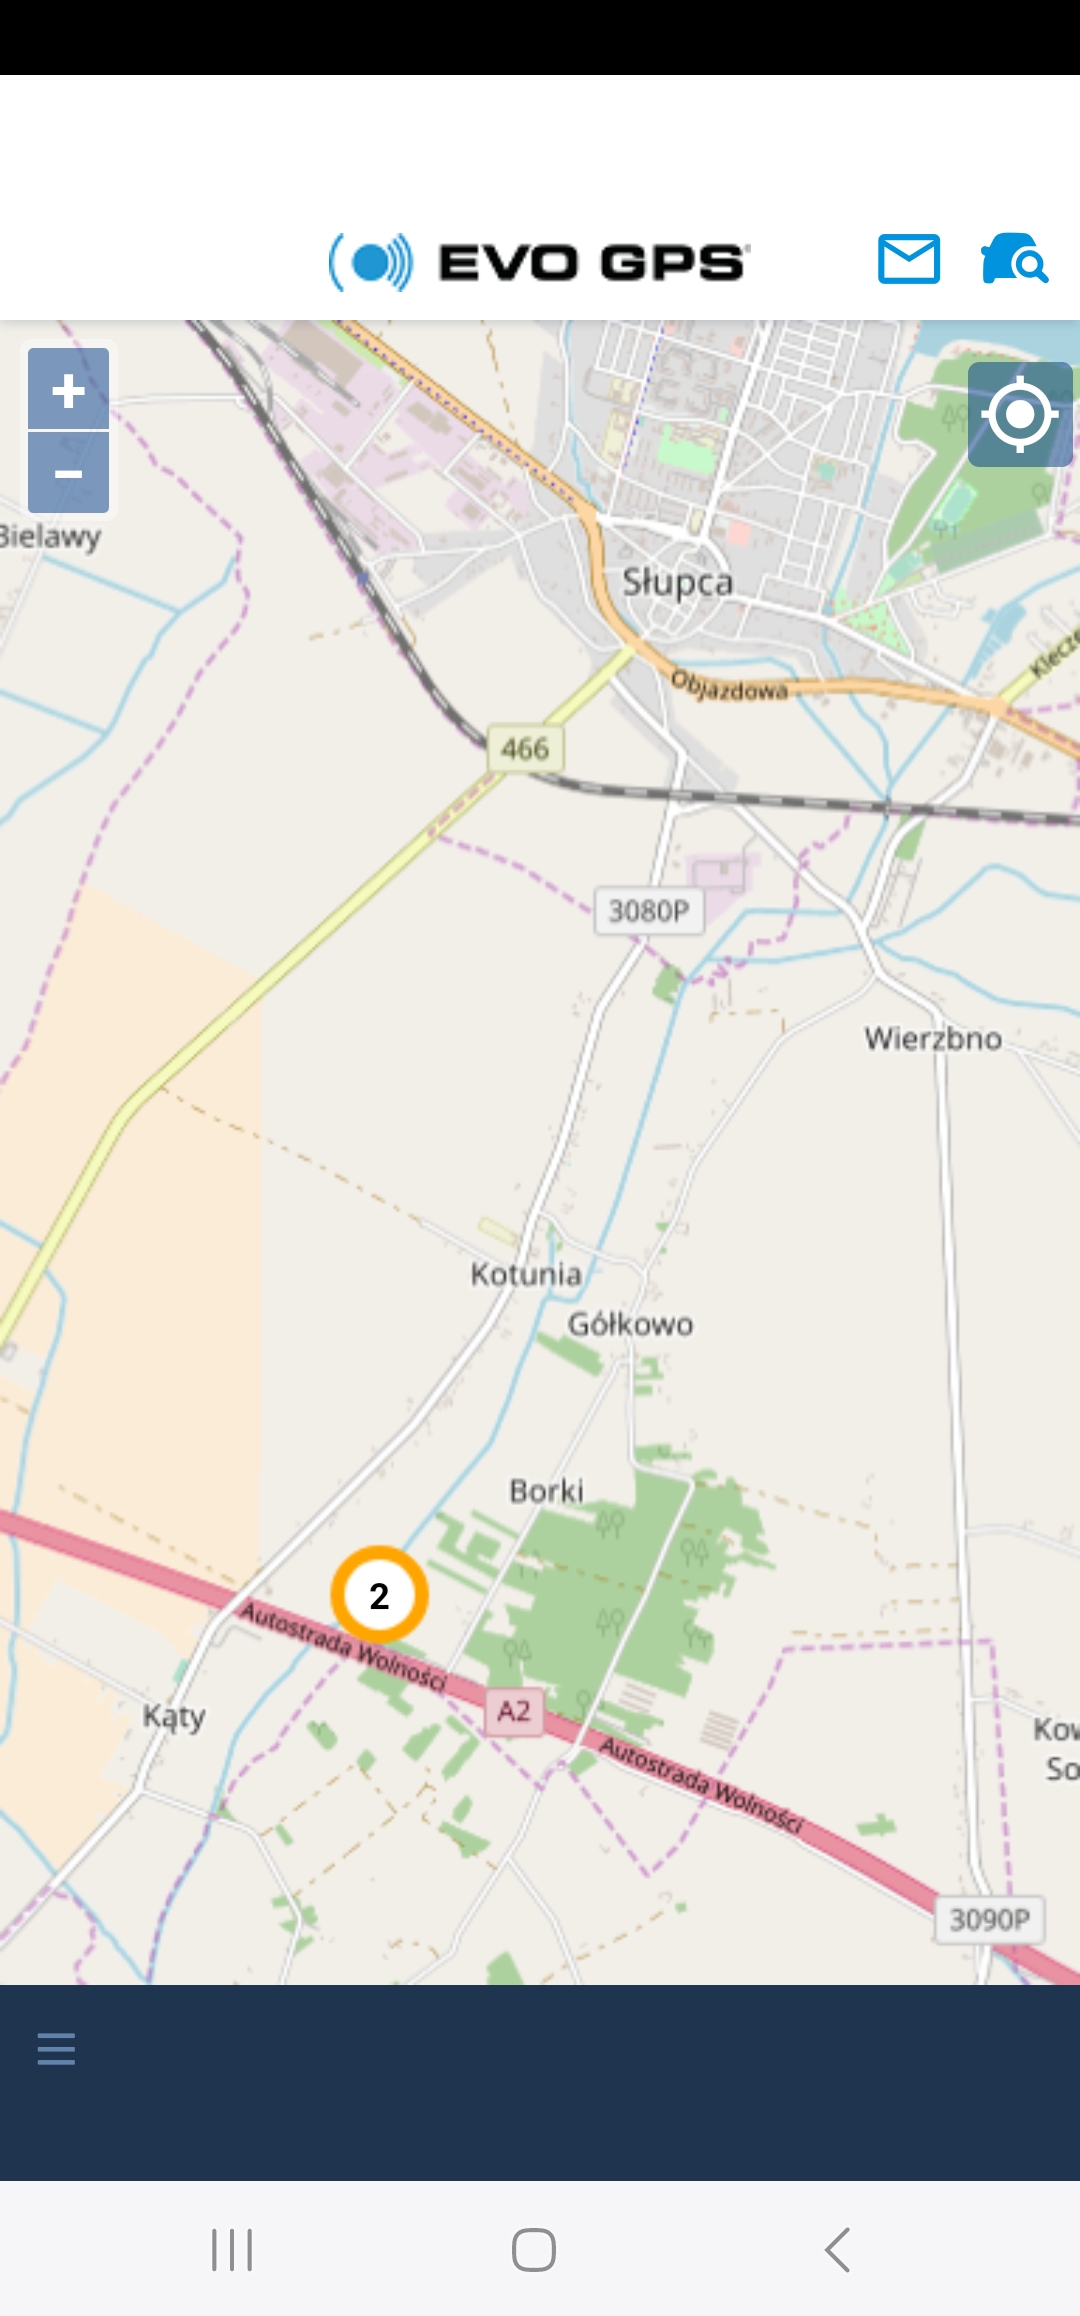This screenshot has height=2316, width=1080.
Task: Select the Borki village label
Action: 546,1490
